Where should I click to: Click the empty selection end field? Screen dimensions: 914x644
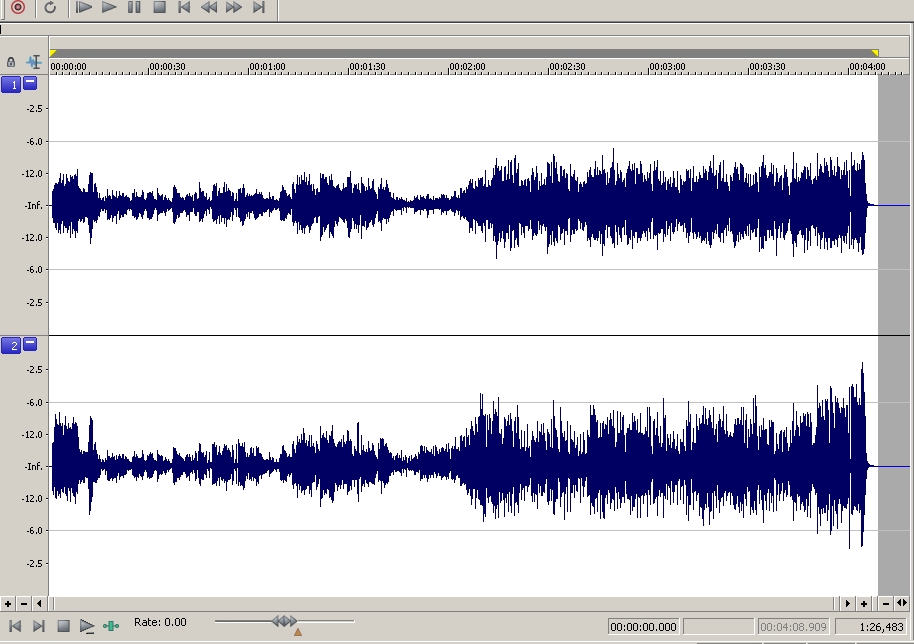(x=718, y=627)
